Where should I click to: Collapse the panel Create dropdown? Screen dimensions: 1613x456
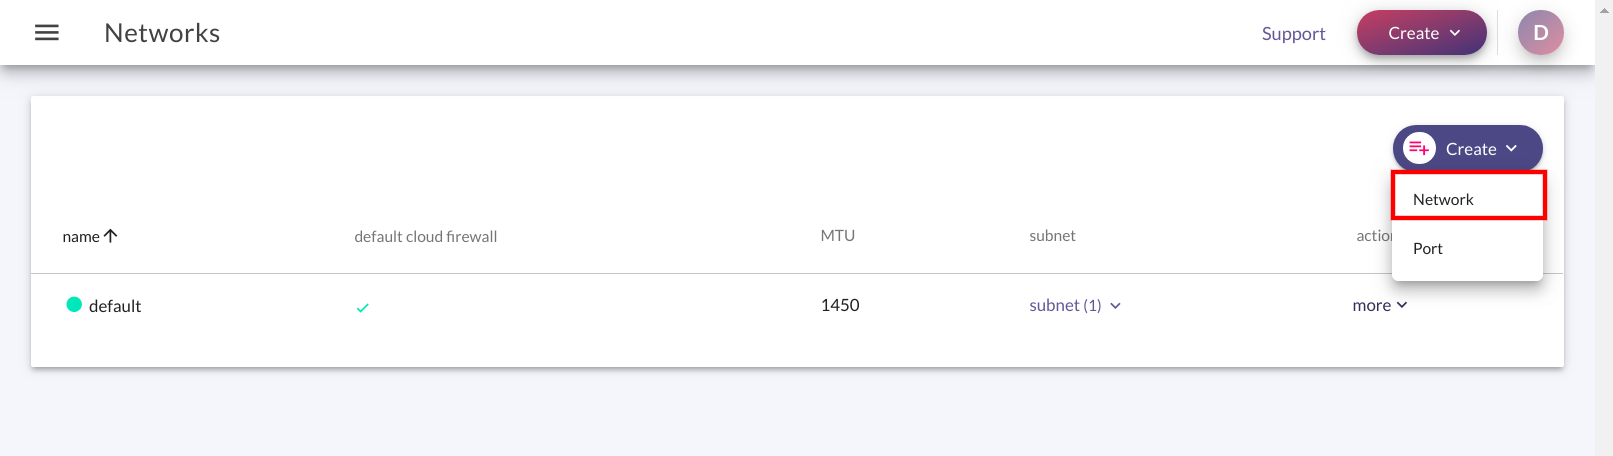tap(1467, 149)
